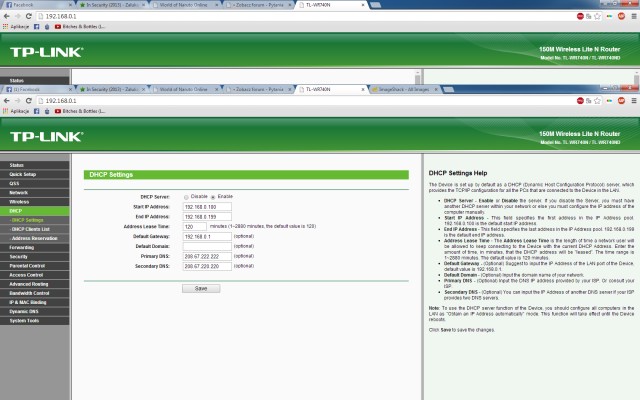Open the QSS menu item
Screen dimensions: 640x400
pyautogui.click(x=35, y=183)
